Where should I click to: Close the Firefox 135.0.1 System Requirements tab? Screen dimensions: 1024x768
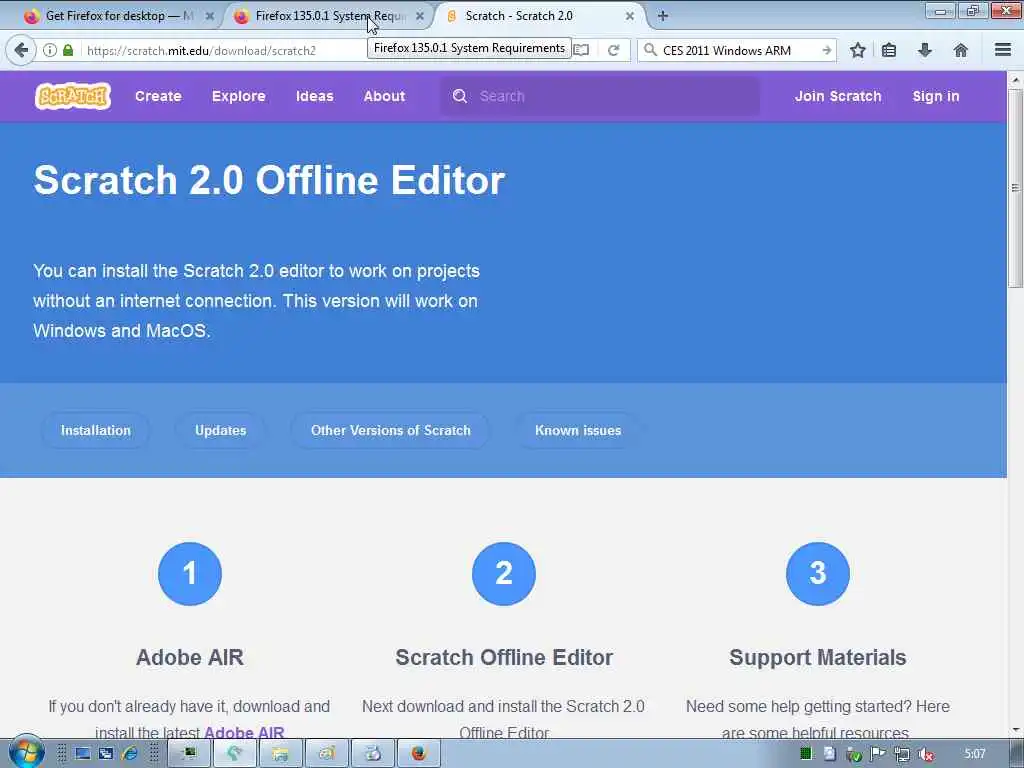pyautogui.click(x=420, y=16)
